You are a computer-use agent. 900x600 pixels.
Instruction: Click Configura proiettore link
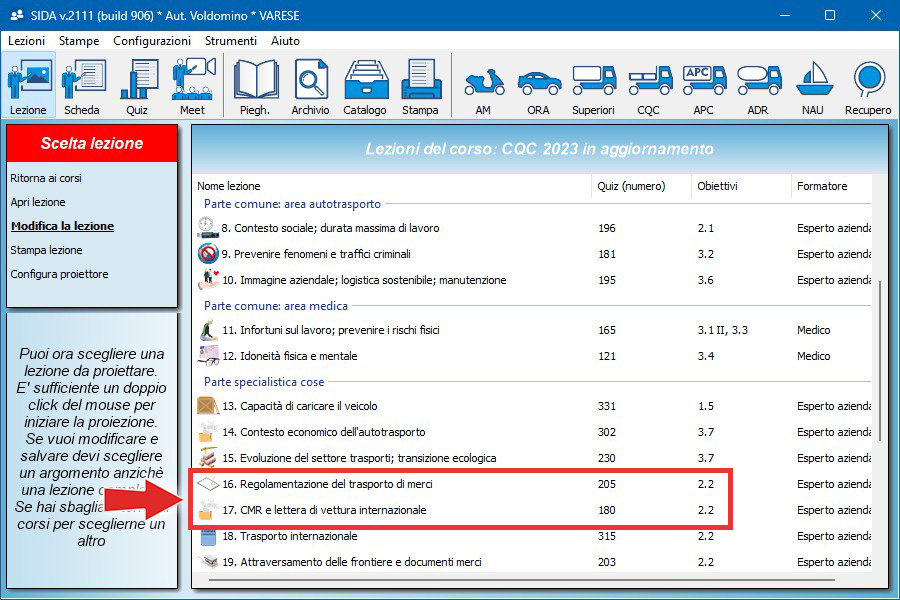[59, 274]
